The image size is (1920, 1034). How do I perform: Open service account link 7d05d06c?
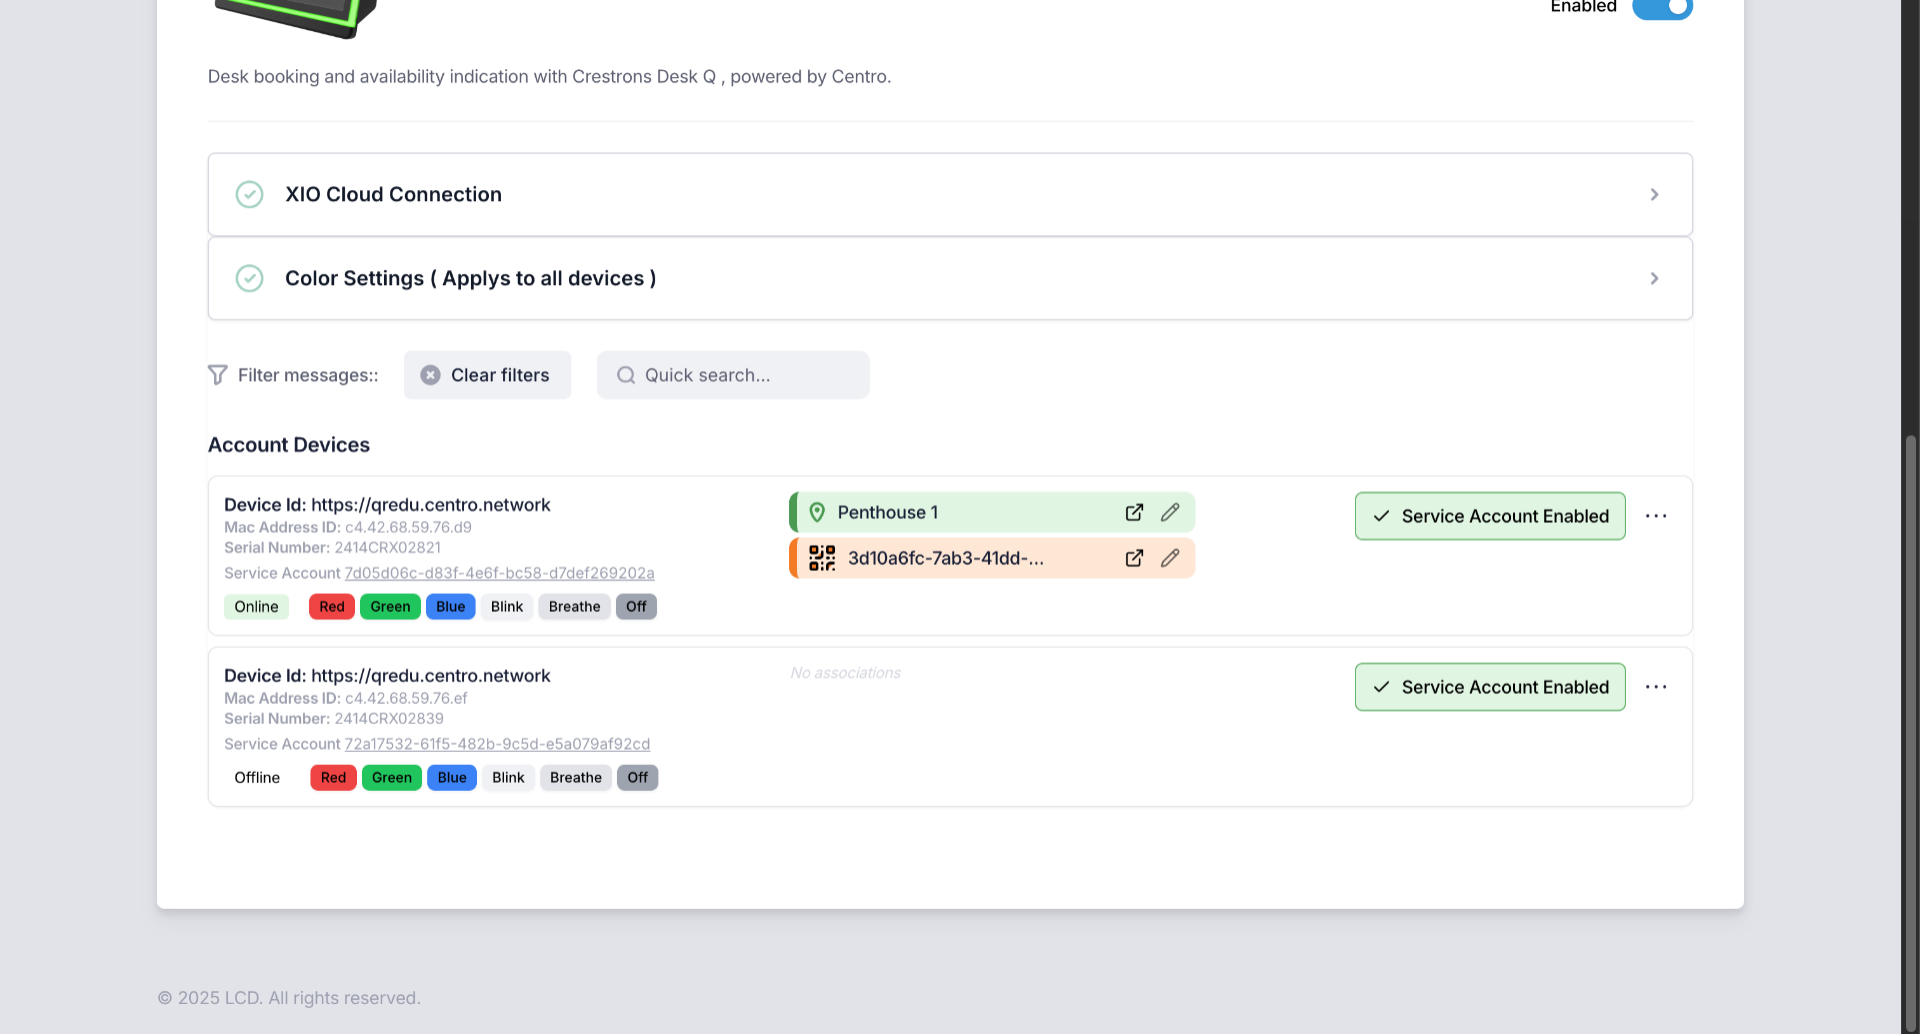click(x=499, y=573)
